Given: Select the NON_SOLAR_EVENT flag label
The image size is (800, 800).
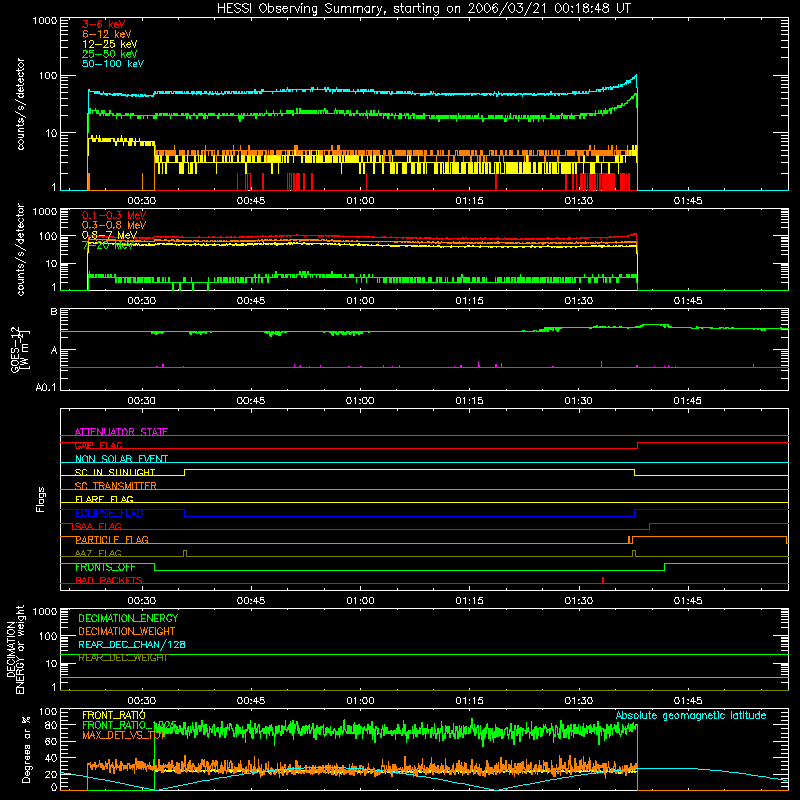Looking at the screenshot, I should pos(121,459).
